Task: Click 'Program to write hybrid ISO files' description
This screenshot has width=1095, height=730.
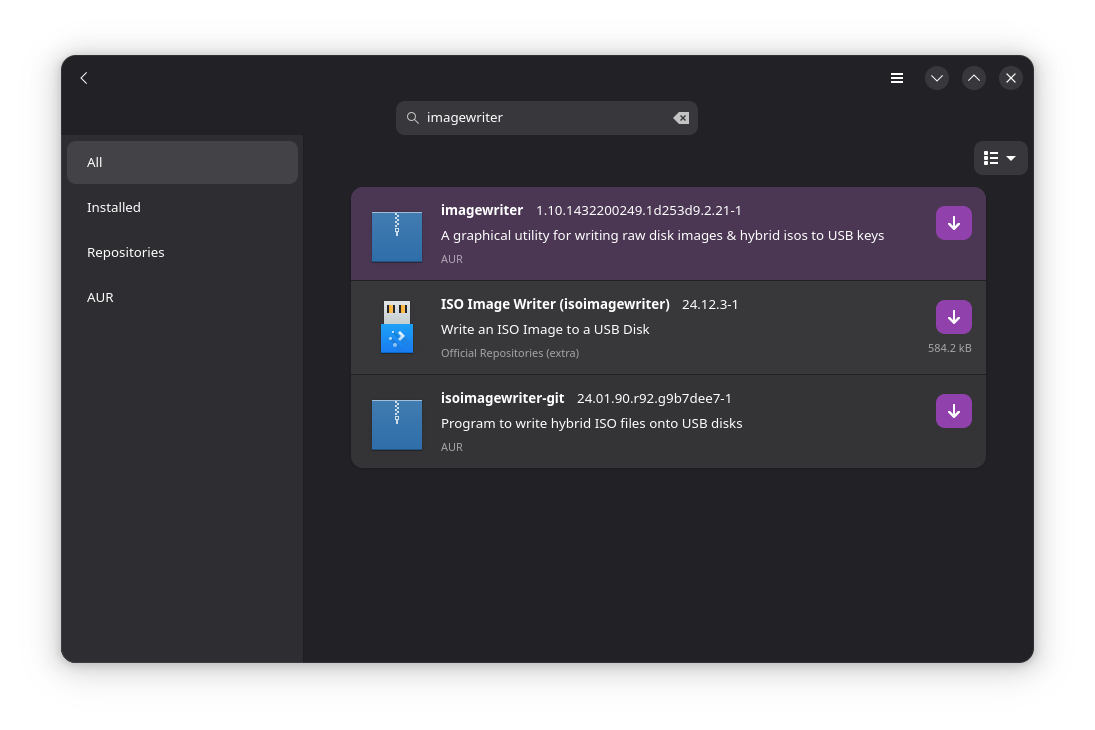Action: pyautogui.click(x=591, y=423)
